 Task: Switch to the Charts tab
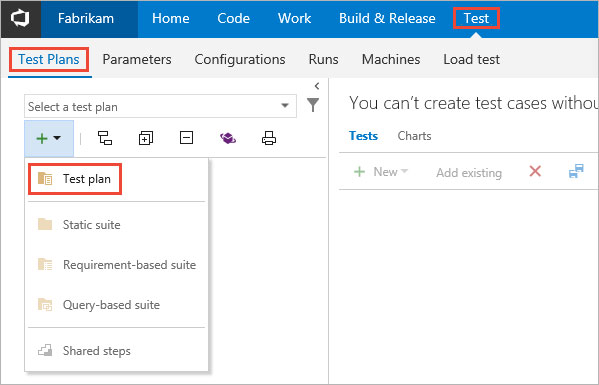414,136
